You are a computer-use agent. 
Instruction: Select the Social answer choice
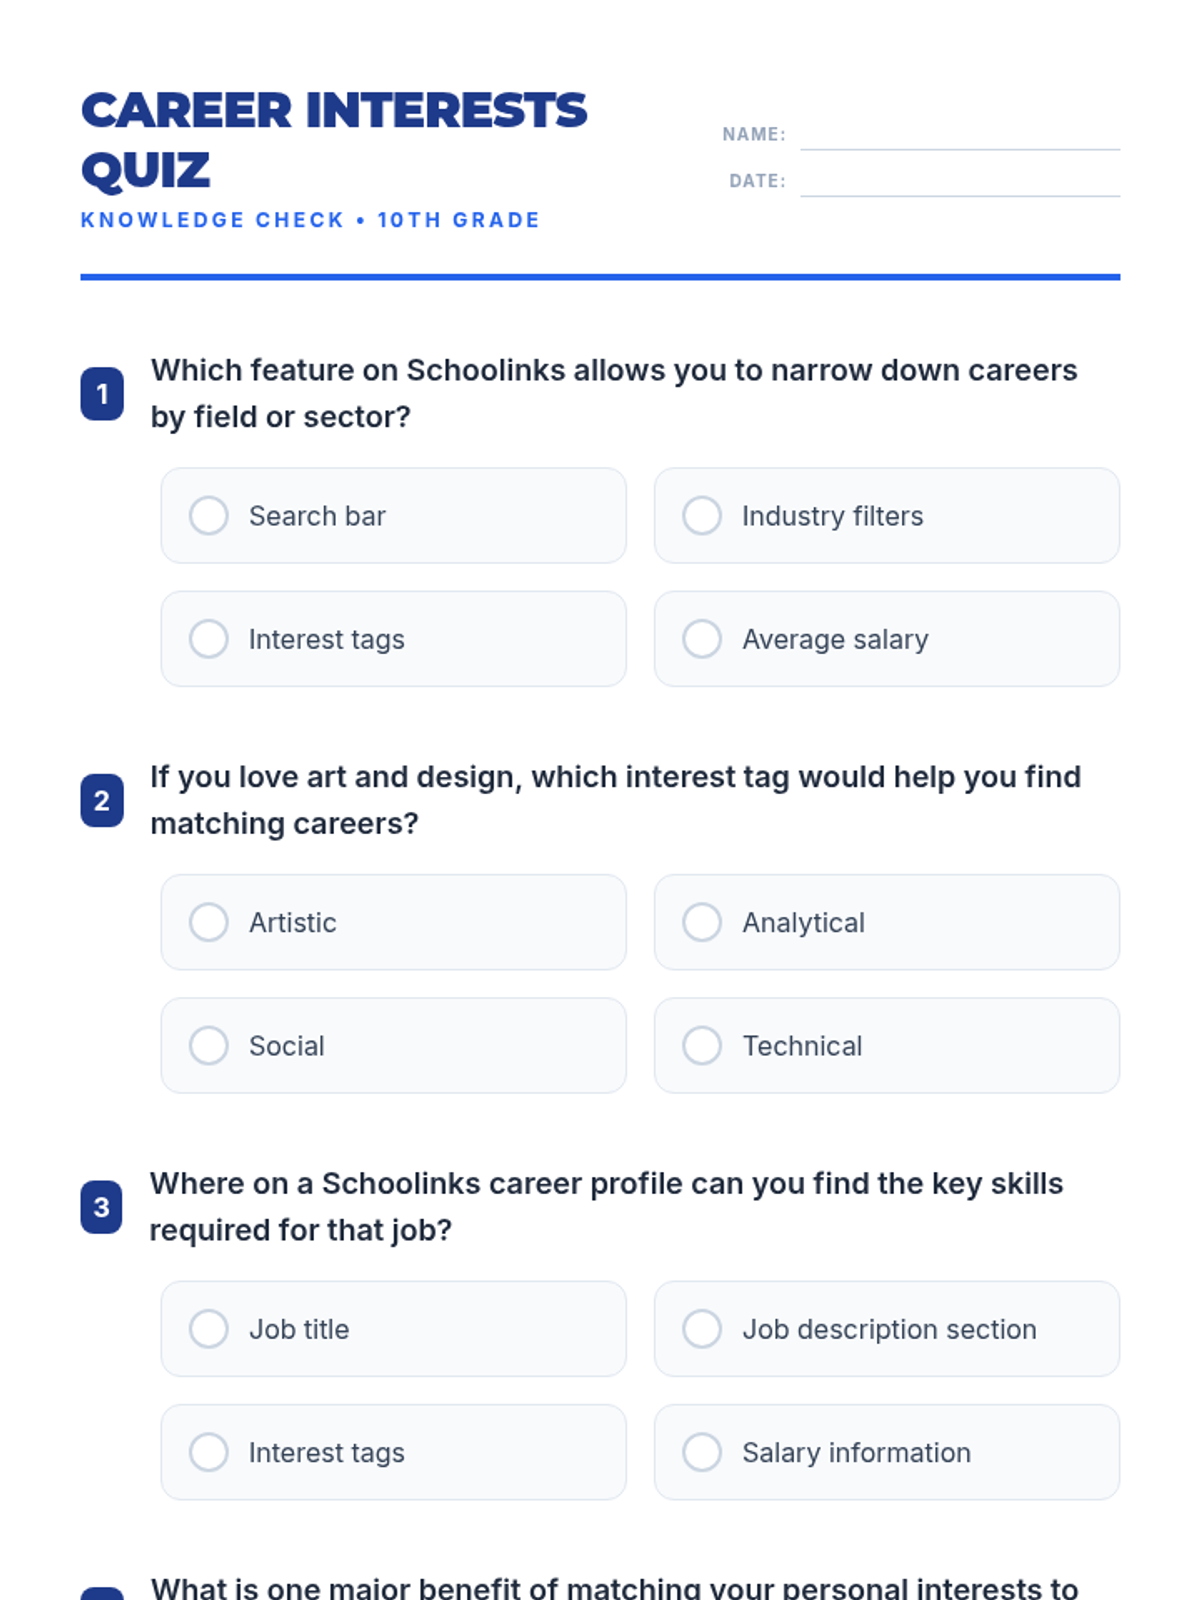click(x=393, y=1045)
